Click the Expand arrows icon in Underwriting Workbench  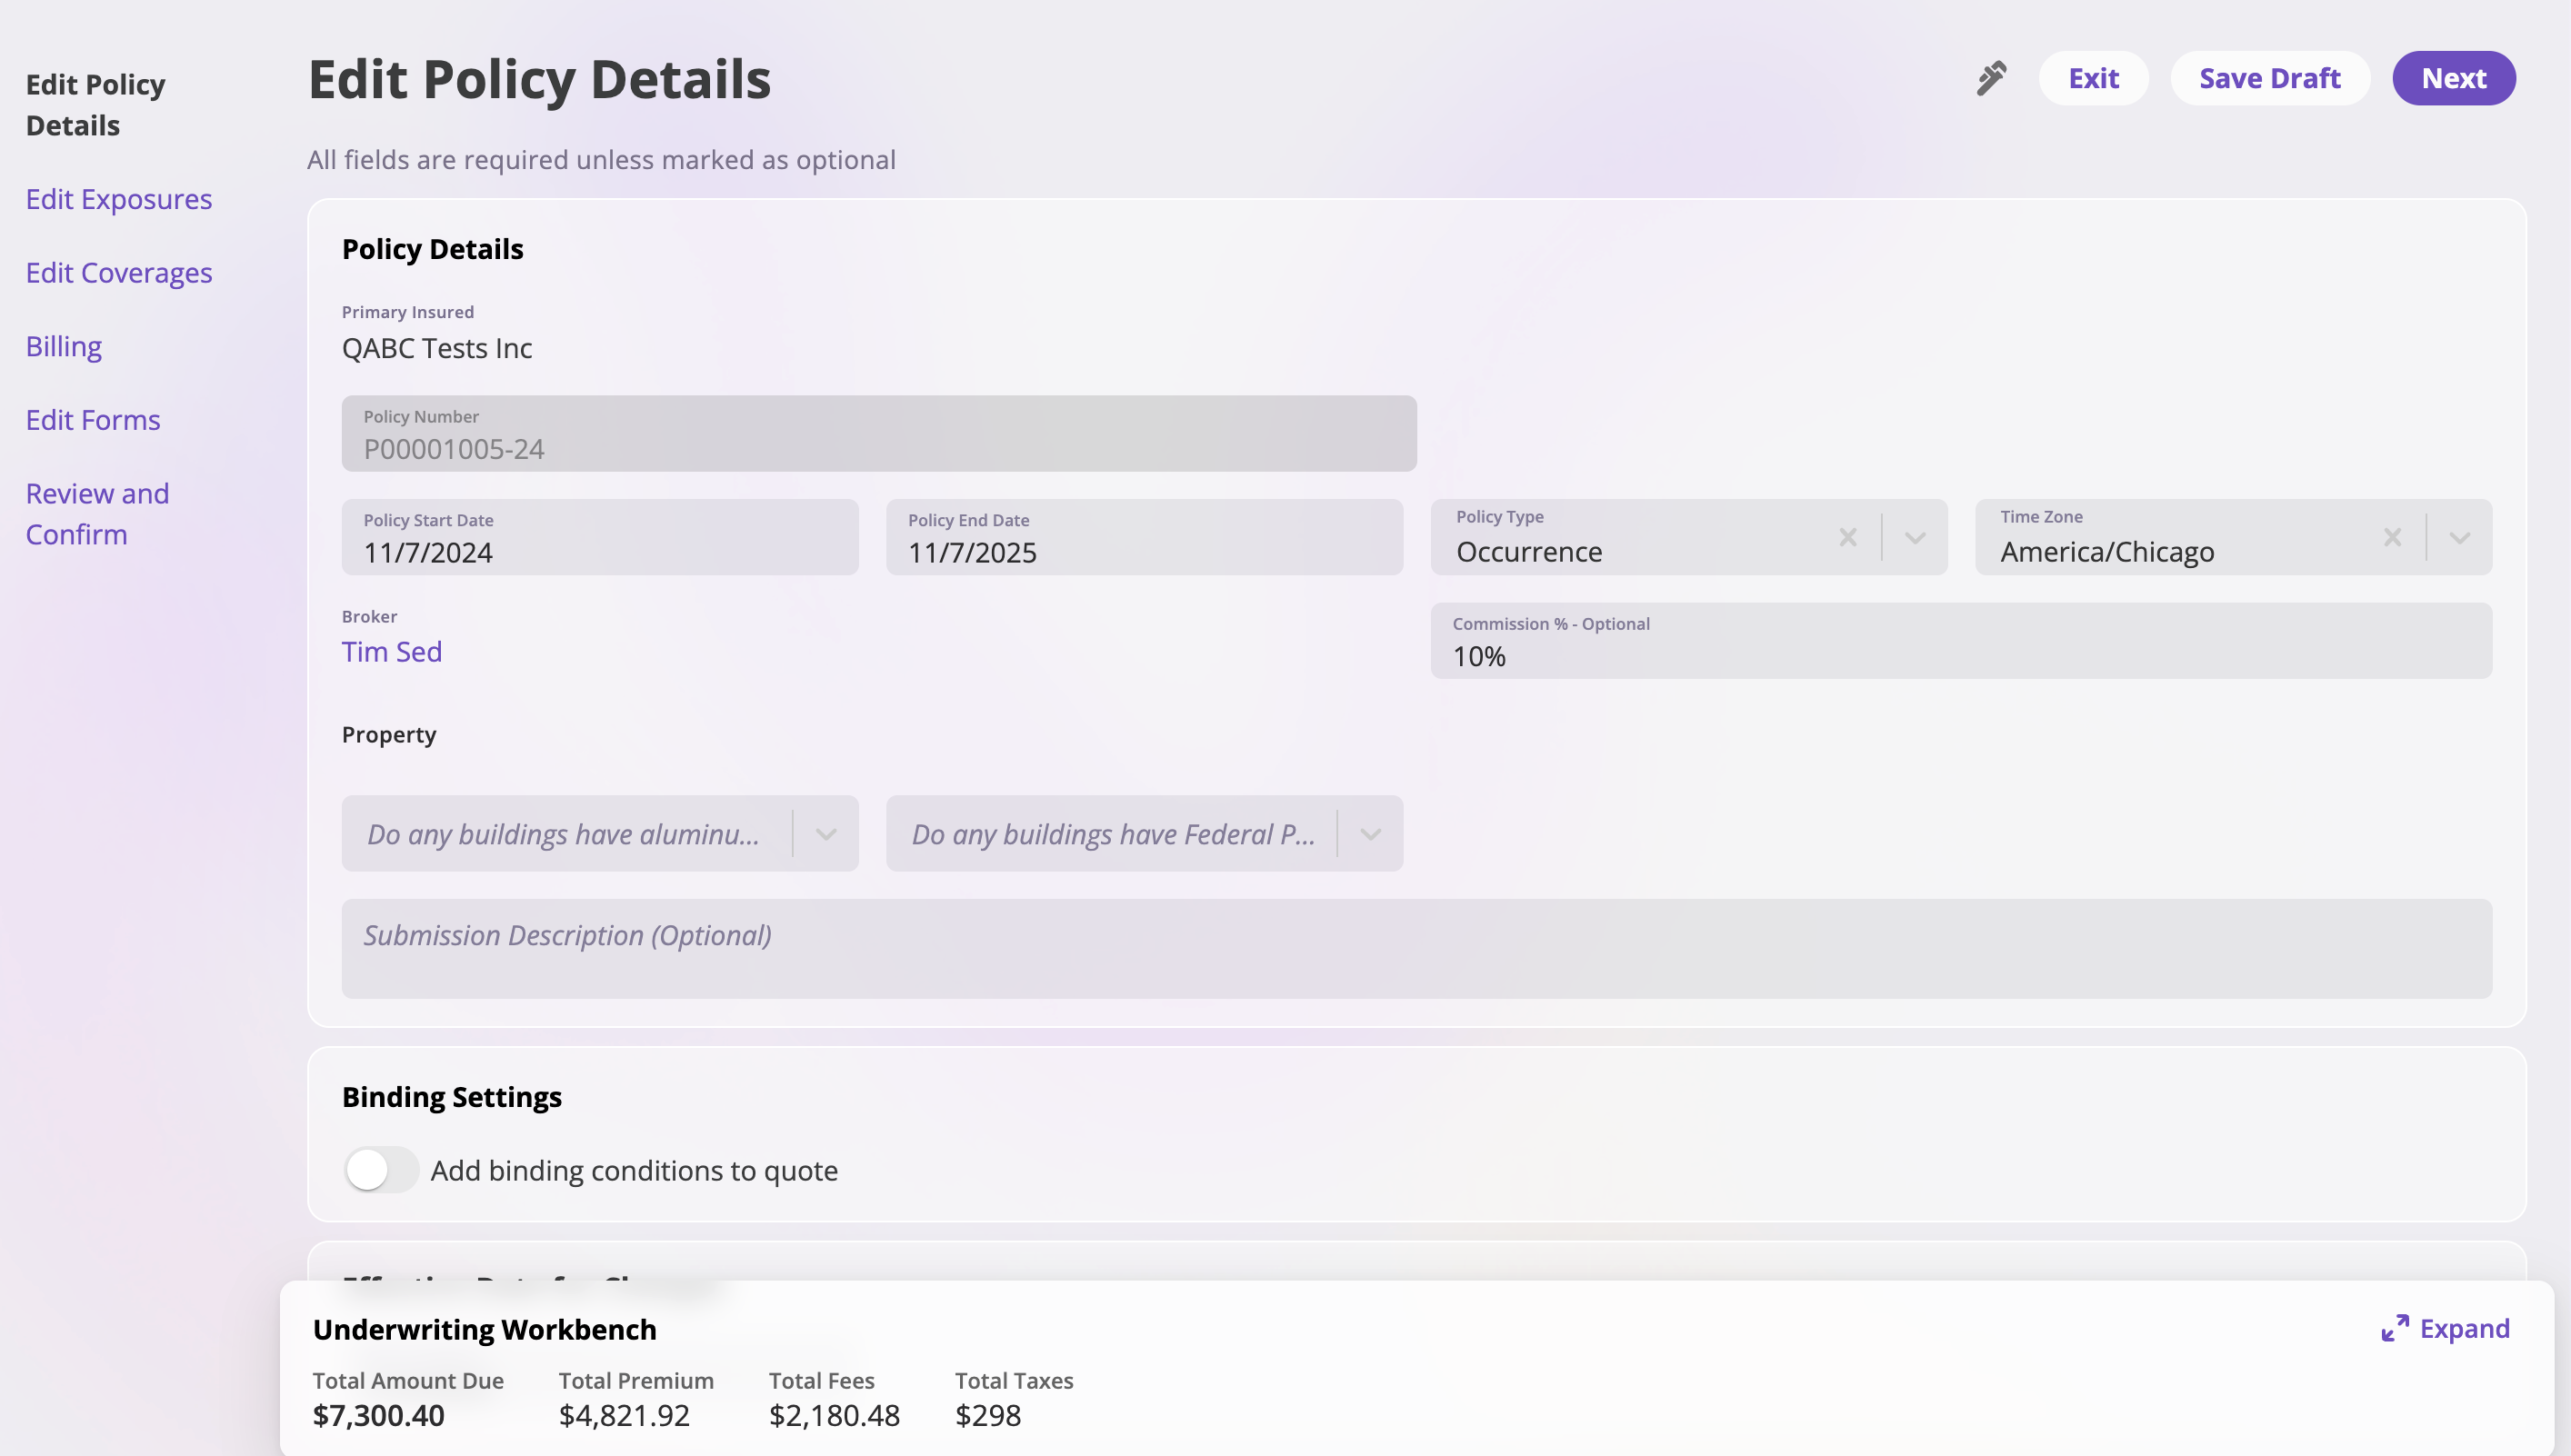(2394, 1328)
